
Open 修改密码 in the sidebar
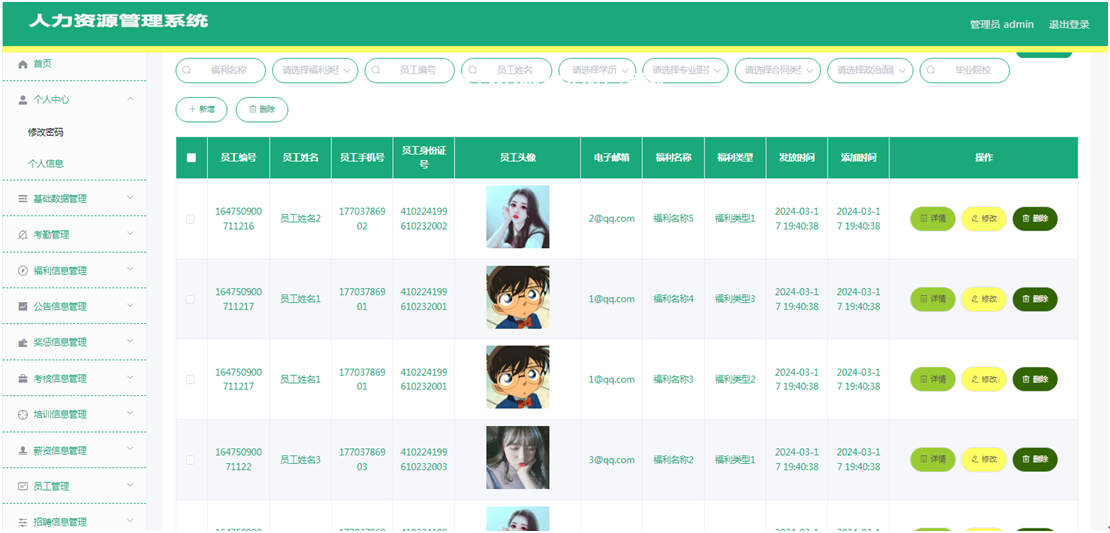[x=46, y=132]
